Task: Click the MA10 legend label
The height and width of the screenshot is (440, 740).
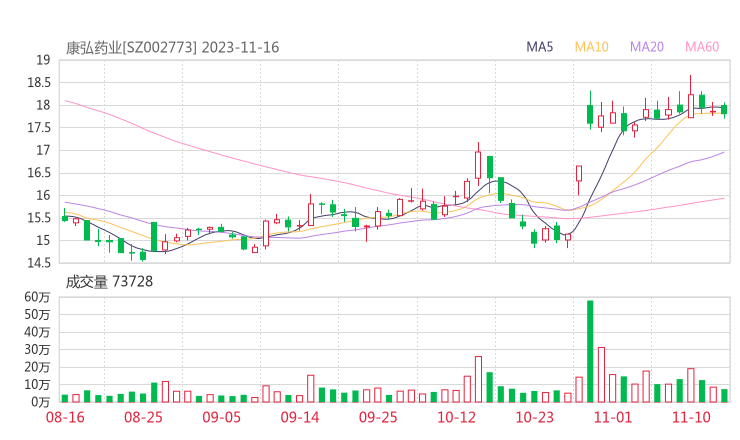Action: click(x=591, y=47)
